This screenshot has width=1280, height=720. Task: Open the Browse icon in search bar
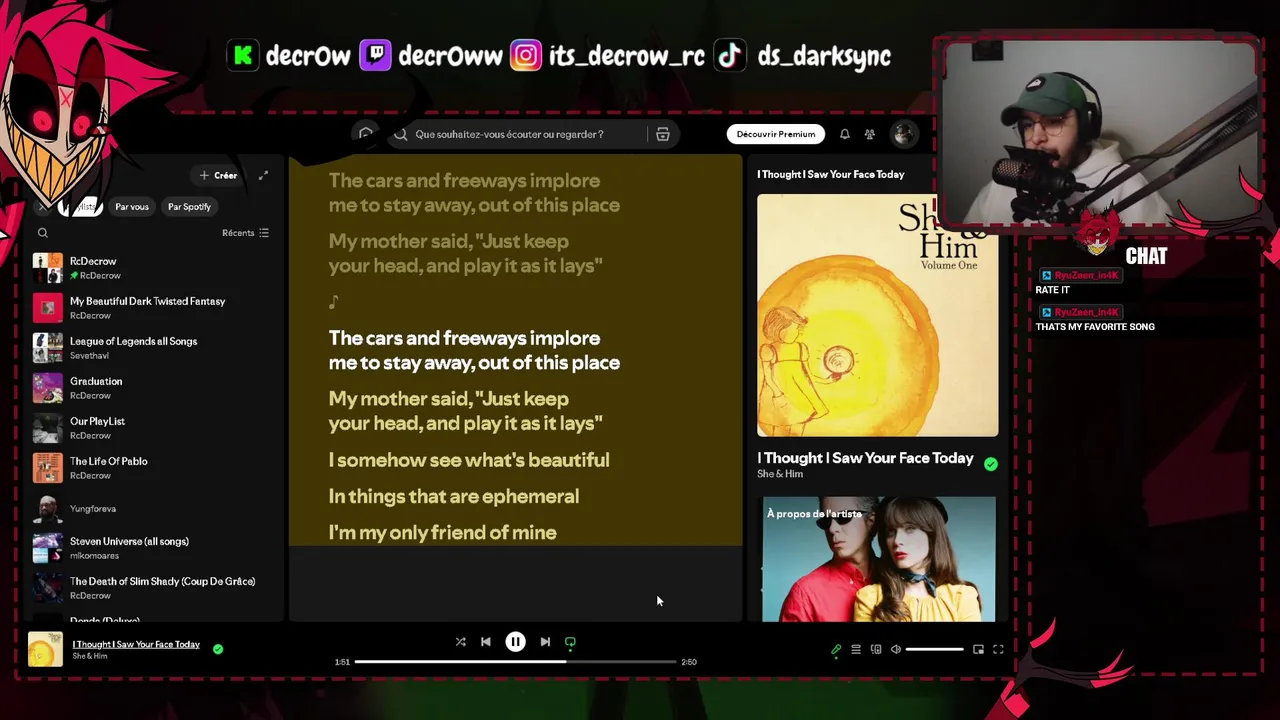tap(662, 134)
